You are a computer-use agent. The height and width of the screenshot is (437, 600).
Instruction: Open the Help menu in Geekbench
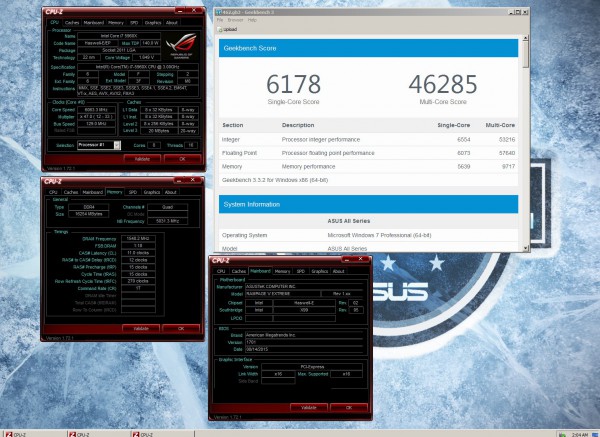click(x=252, y=20)
